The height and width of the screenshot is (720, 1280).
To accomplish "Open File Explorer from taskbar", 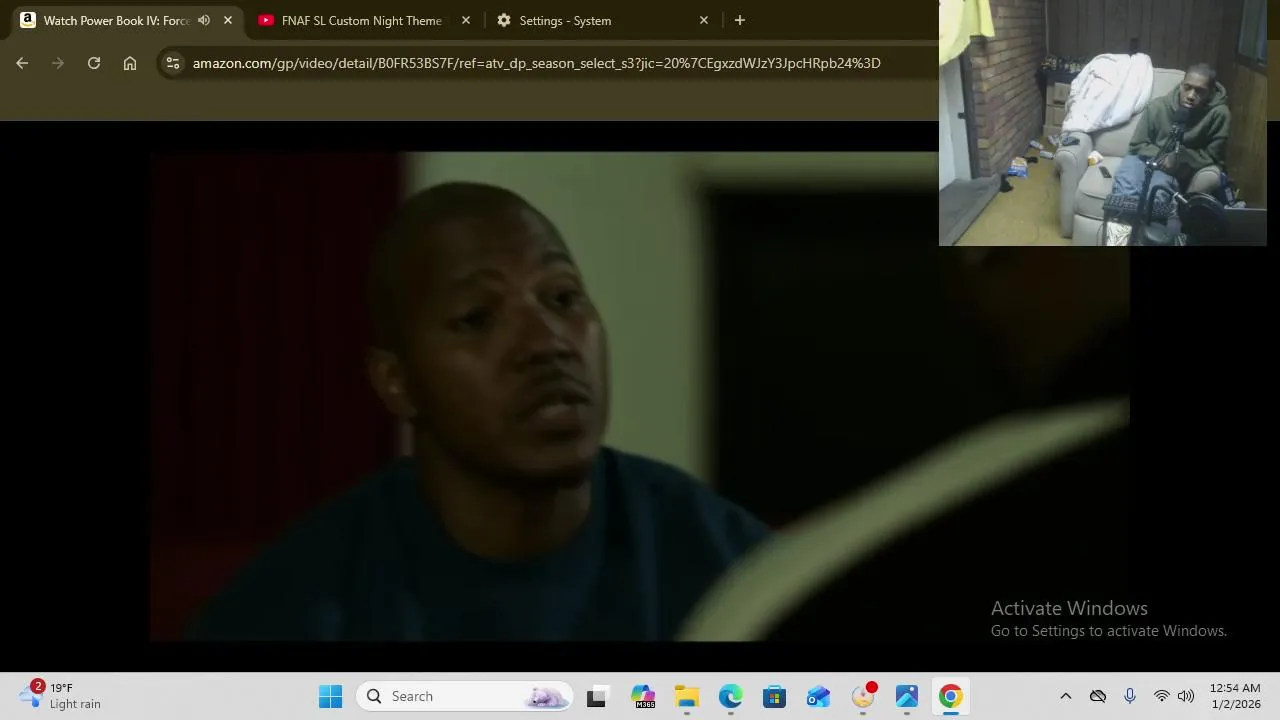I will [687, 696].
